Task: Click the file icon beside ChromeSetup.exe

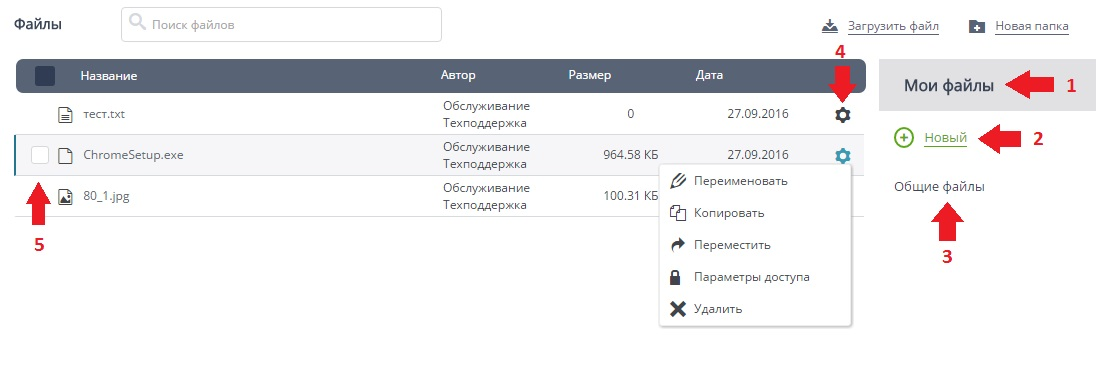Action: pos(65,155)
